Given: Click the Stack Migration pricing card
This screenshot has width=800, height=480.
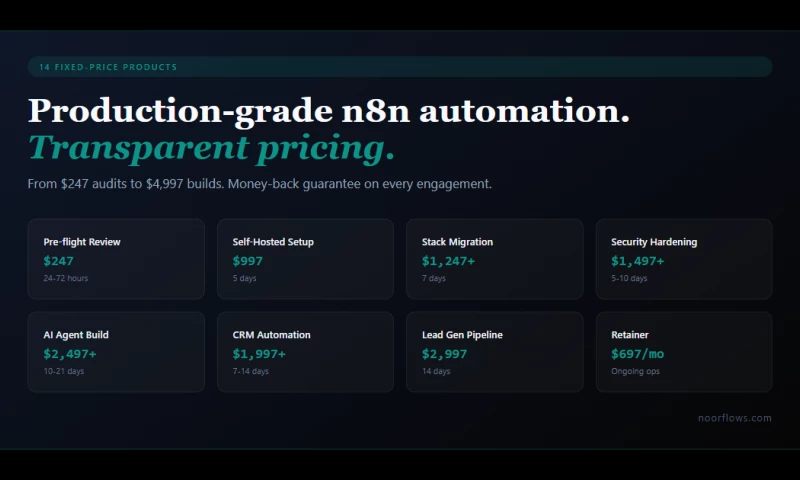Looking at the screenshot, I should [x=495, y=259].
